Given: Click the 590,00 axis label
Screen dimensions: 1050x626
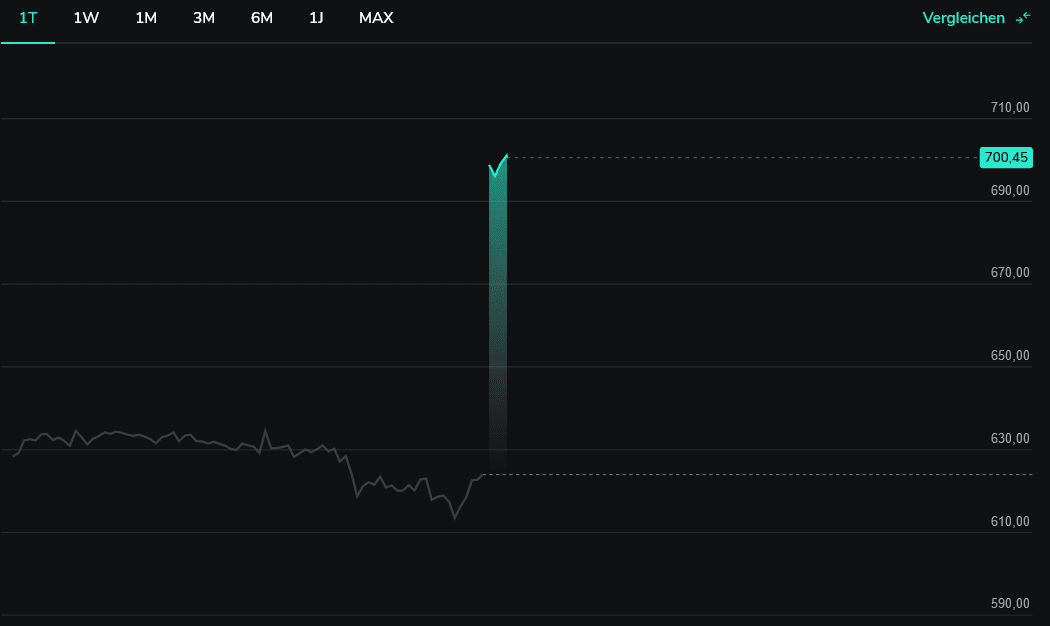Looking at the screenshot, I should coord(1009,603).
